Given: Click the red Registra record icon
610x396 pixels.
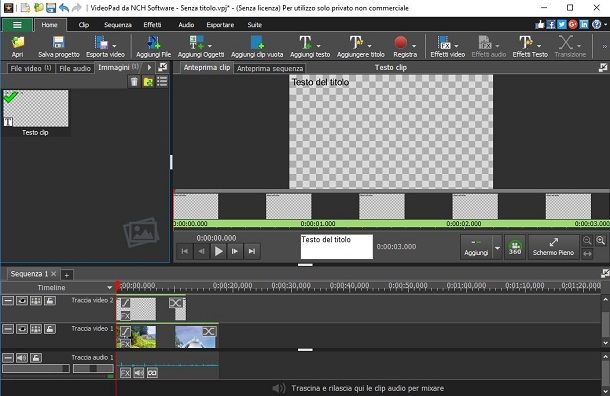Looking at the screenshot, I should click(x=401, y=42).
